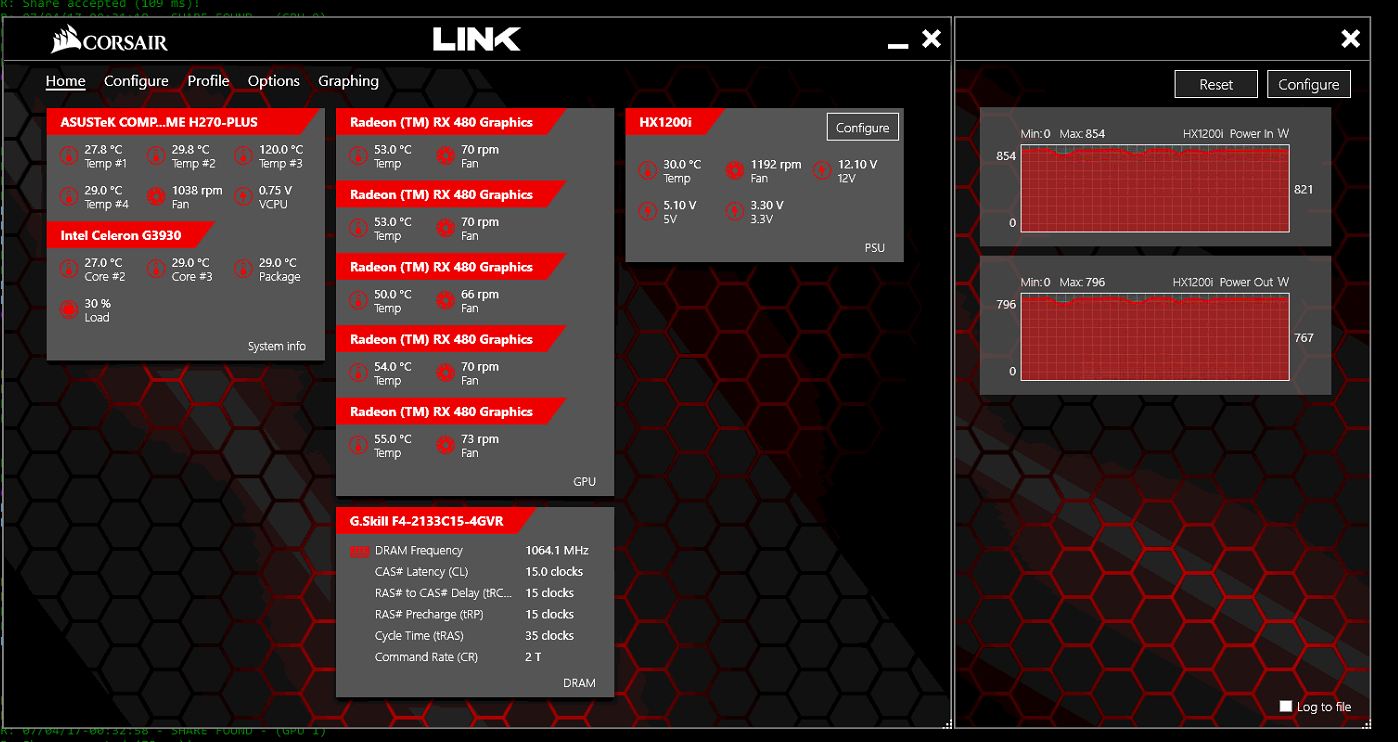1398x742 pixels.
Task: Click the Temp #1 thermometer icon
Action: 68,156
